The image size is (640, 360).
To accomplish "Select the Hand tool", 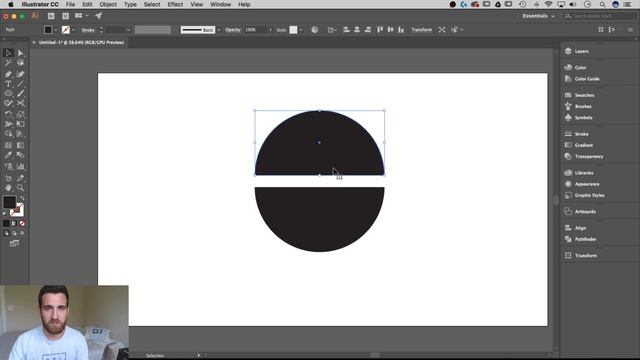I will (x=8, y=188).
